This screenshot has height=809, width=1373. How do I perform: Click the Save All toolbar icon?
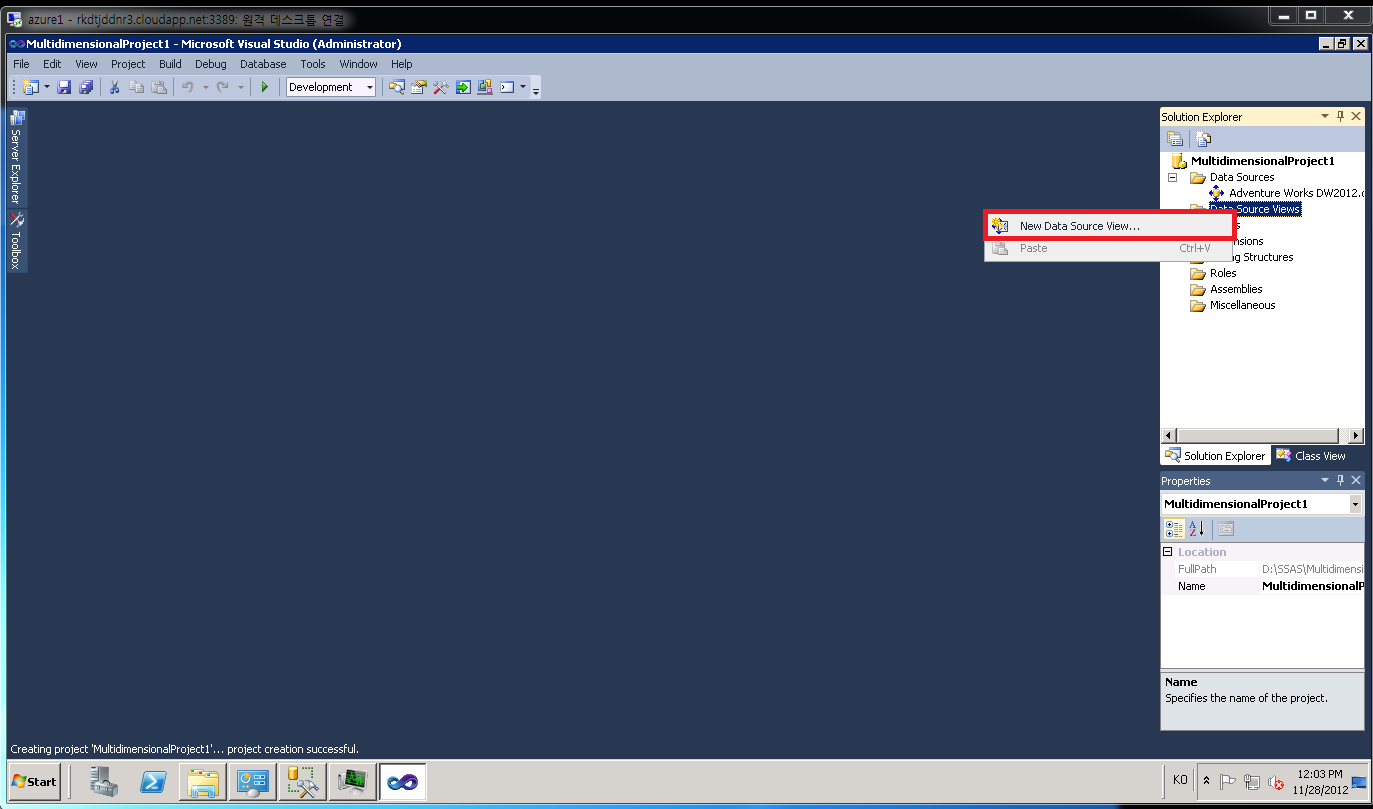coord(86,87)
